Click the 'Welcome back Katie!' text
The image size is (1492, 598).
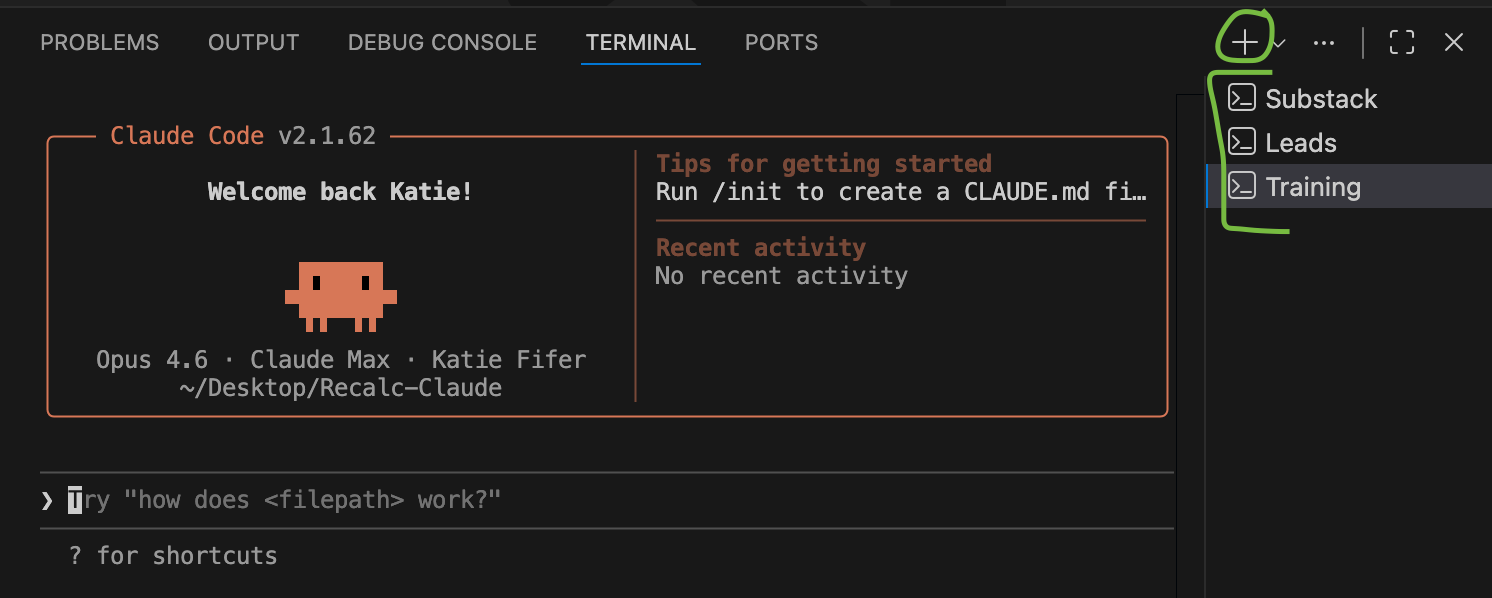click(x=340, y=192)
